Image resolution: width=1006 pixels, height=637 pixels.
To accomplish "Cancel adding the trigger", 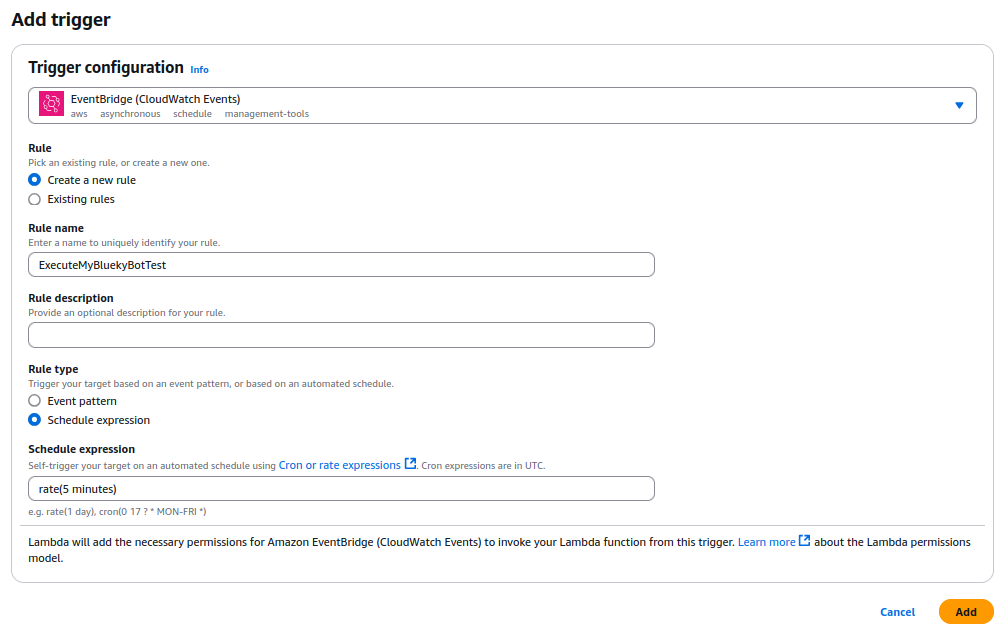I will (x=897, y=612).
